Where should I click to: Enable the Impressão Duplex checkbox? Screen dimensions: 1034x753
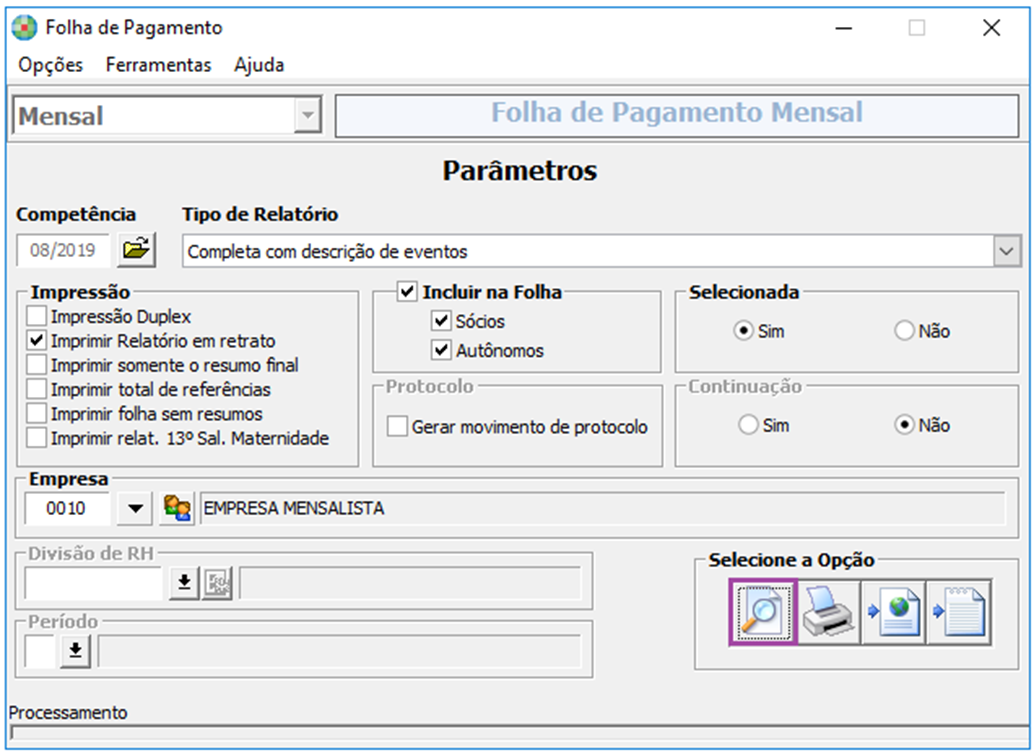[x=37, y=317]
